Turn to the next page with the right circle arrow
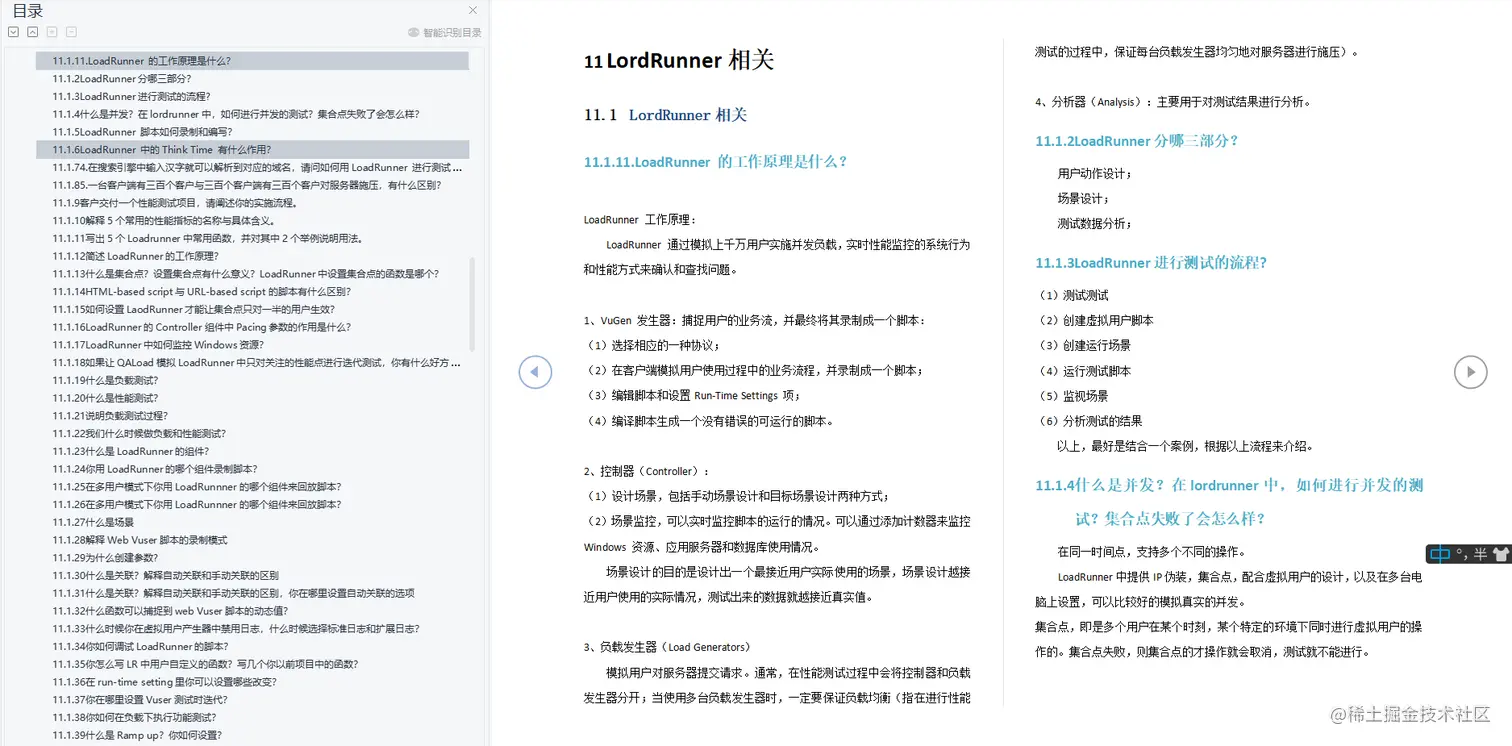This screenshot has height=746, width=1512. click(x=1470, y=372)
